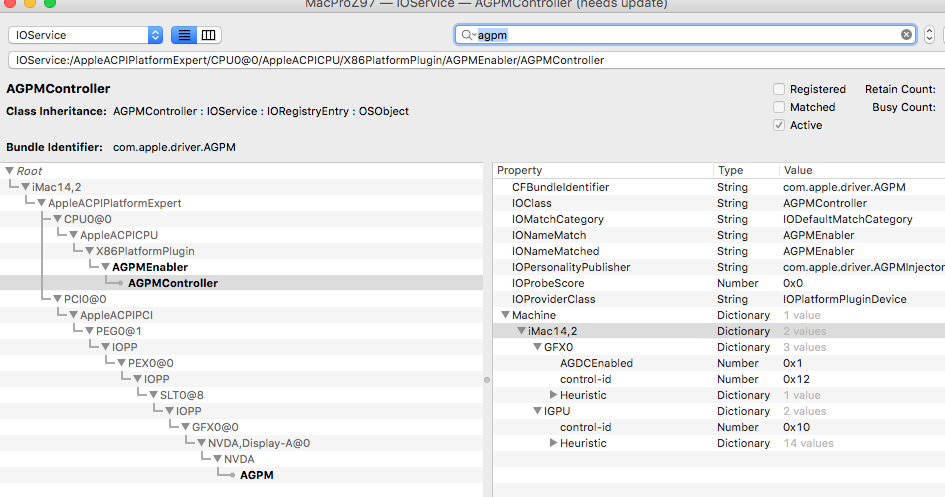This screenshot has height=497, width=945.
Task: Collapse the first IOPP node under PEG0@1
Action: click(x=105, y=347)
